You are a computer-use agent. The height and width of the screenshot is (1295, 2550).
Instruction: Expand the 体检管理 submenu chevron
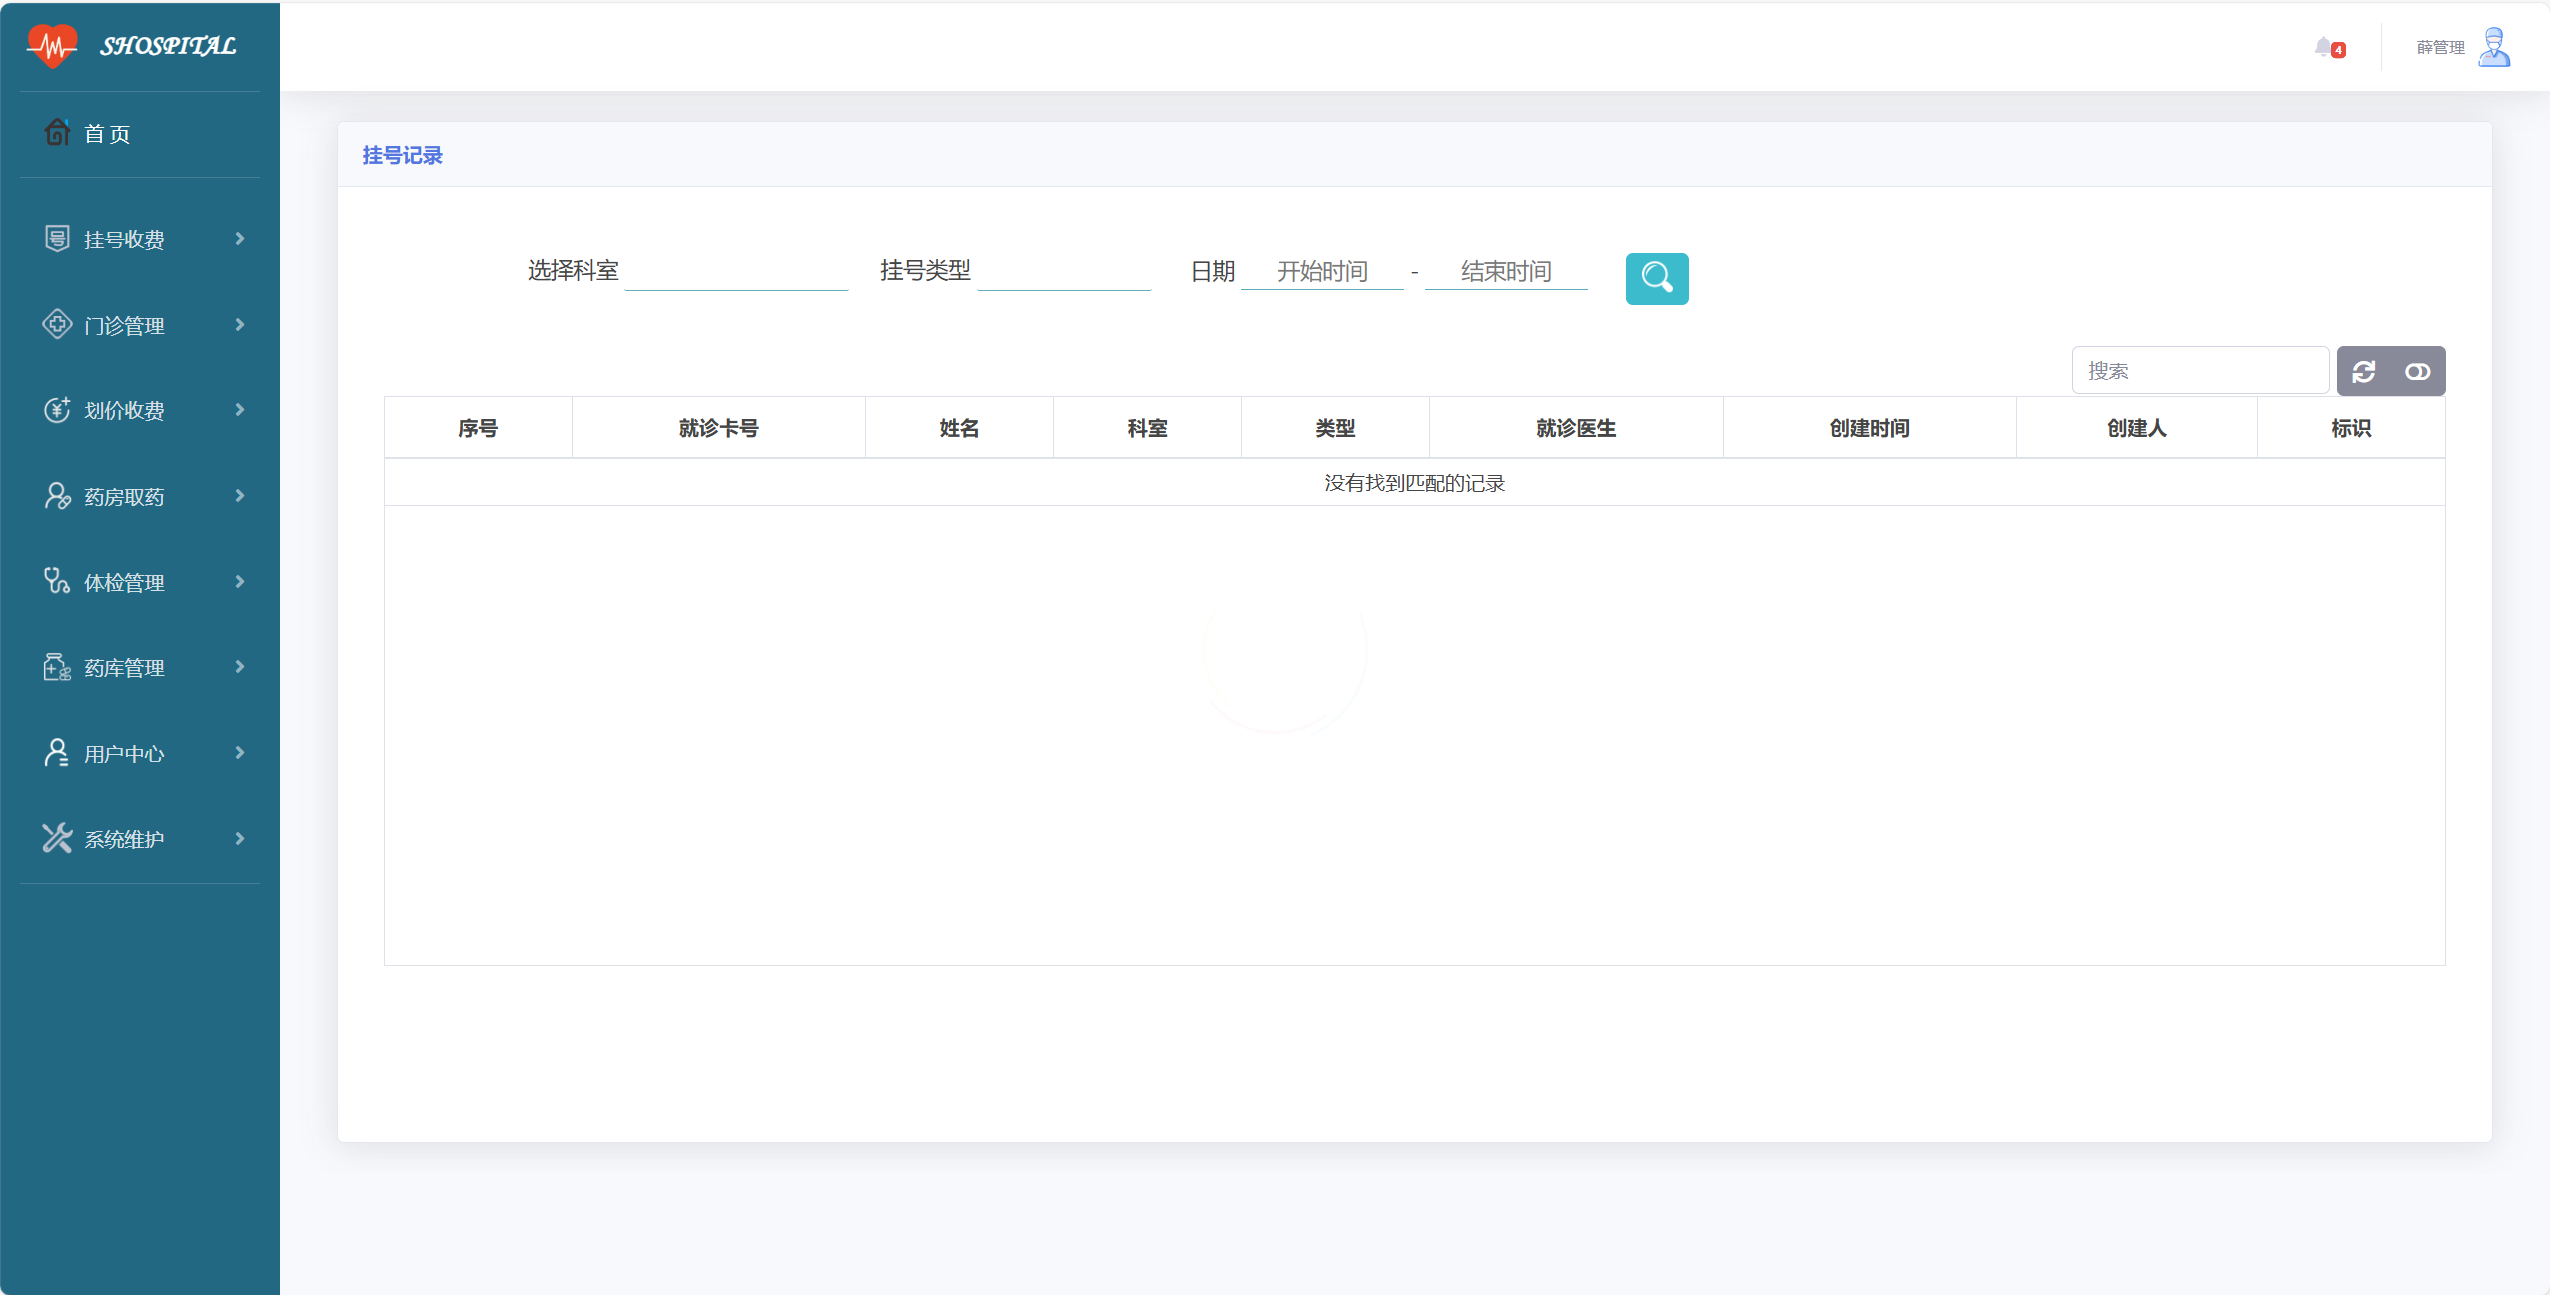pyautogui.click(x=239, y=582)
